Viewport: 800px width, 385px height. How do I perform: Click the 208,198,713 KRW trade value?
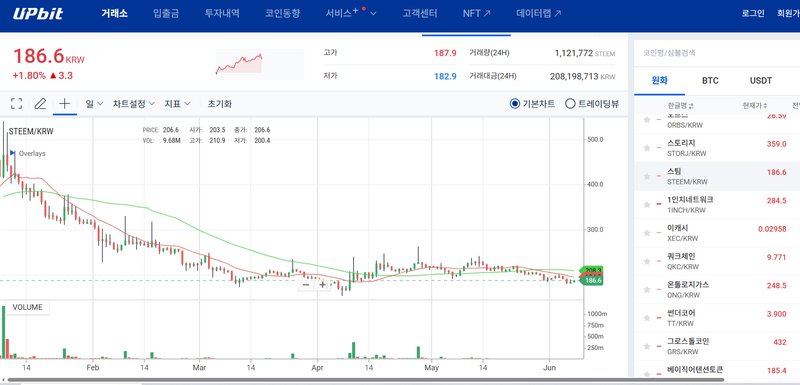coord(582,76)
